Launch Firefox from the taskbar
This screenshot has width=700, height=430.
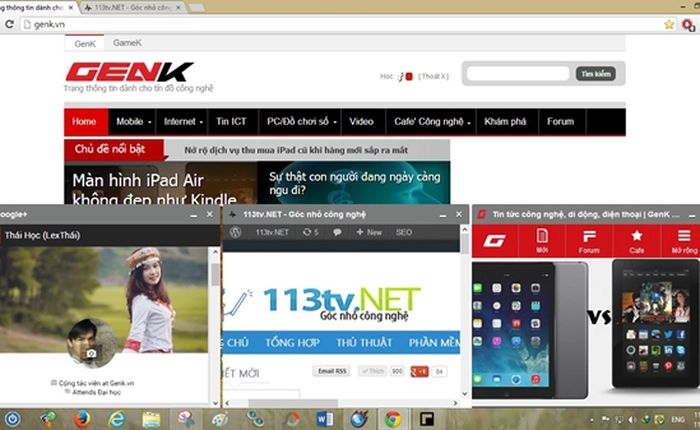(82, 419)
